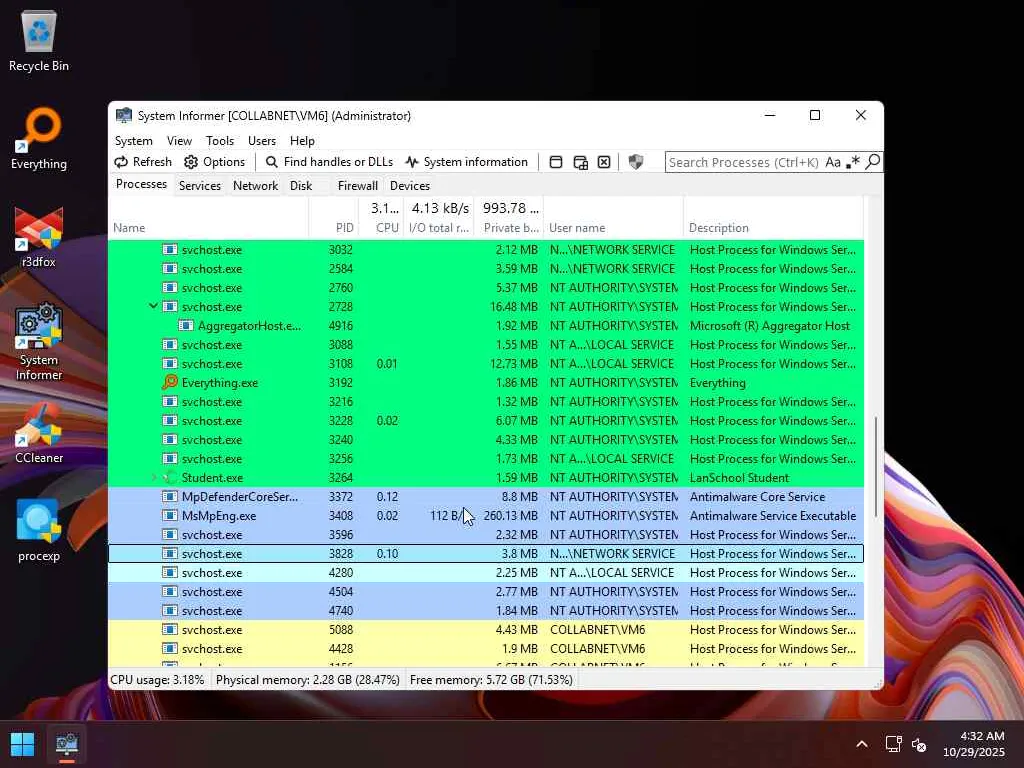The height and width of the screenshot is (768, 1024).
Task: Click the COLLABNET\VM6 user of PID 4428
Action: tap(598, 648)
